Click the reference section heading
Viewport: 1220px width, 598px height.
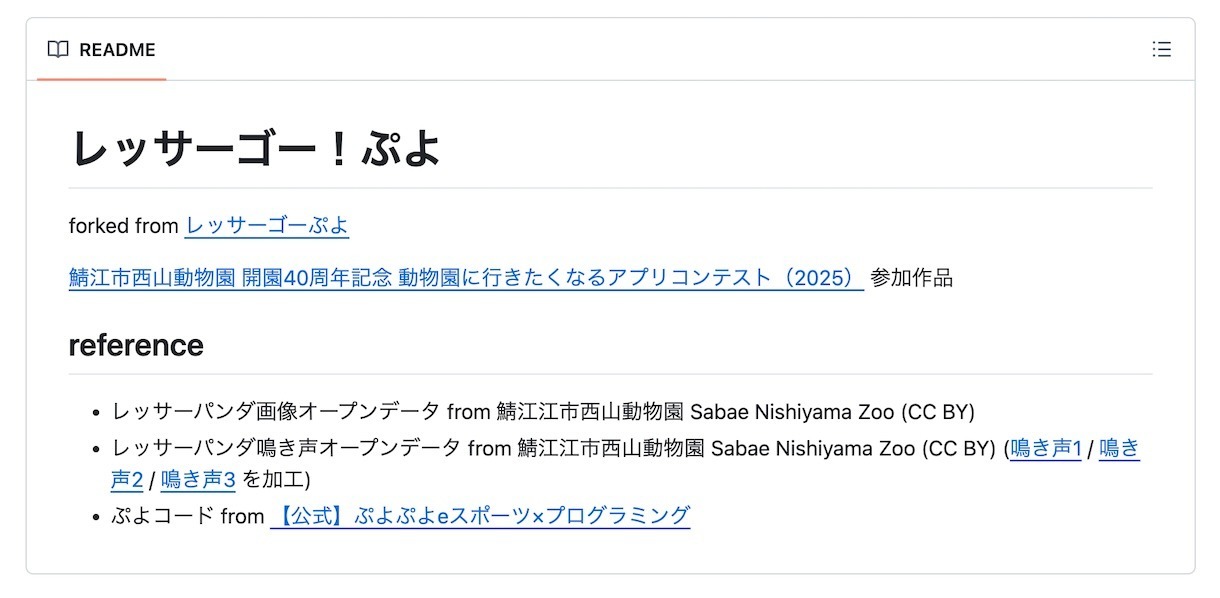click(136, 345)
